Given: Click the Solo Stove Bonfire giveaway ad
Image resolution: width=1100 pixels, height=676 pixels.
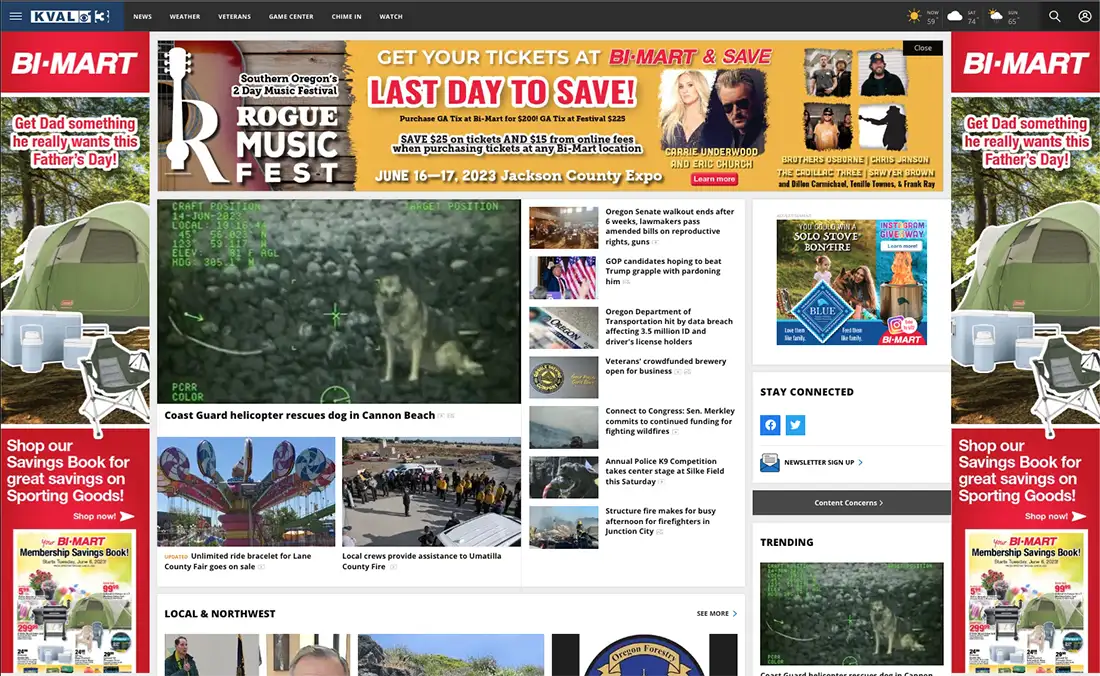Looking at the screenshot, I should (852, 282).
